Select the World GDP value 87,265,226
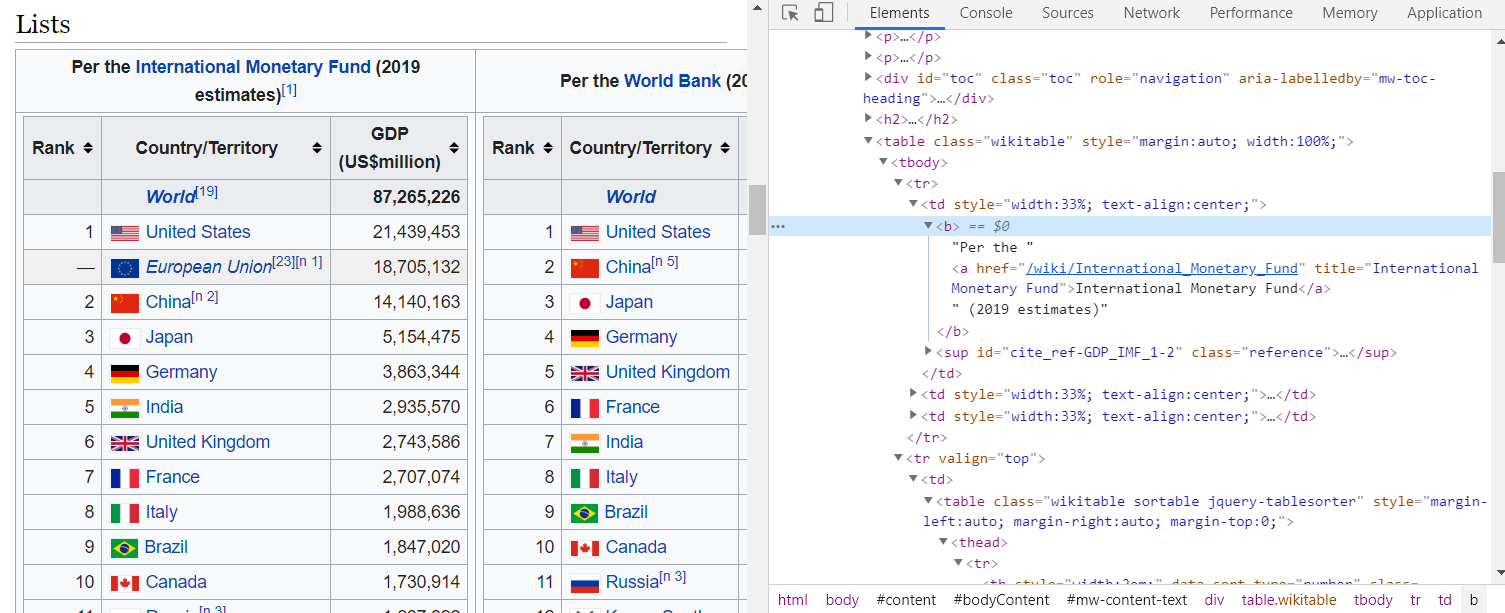The image size is (1505, 613). coord(417,197)
